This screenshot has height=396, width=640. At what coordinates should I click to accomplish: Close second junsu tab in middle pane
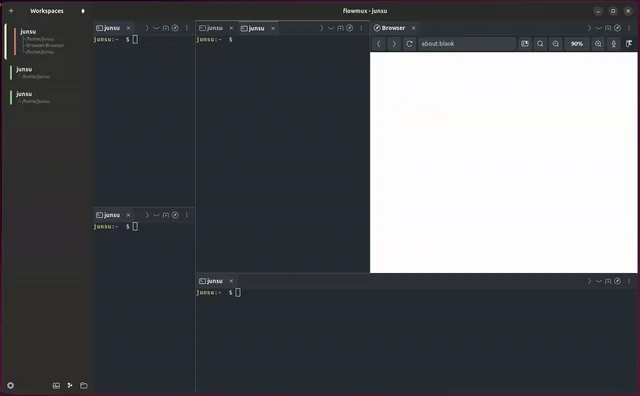tap(273, 28)
